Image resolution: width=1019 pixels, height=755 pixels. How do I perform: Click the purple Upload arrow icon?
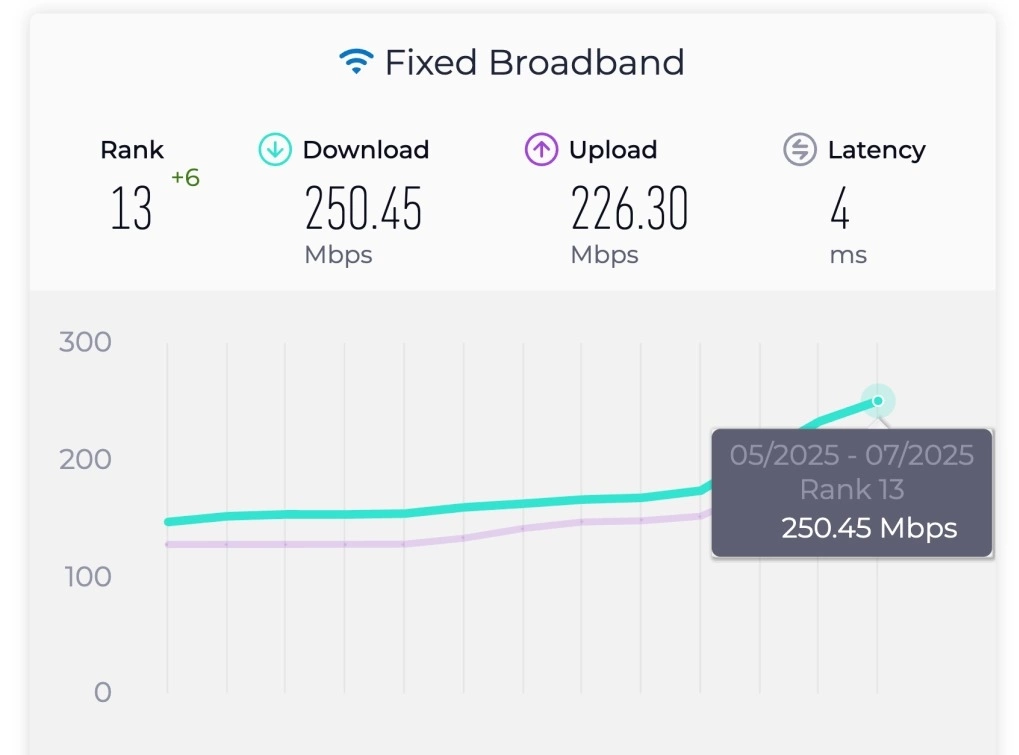541,150
